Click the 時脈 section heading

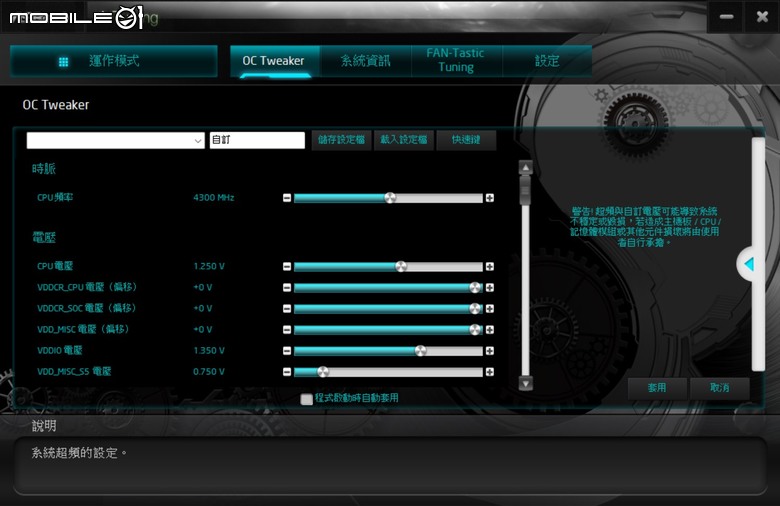[x=44, y=169]
